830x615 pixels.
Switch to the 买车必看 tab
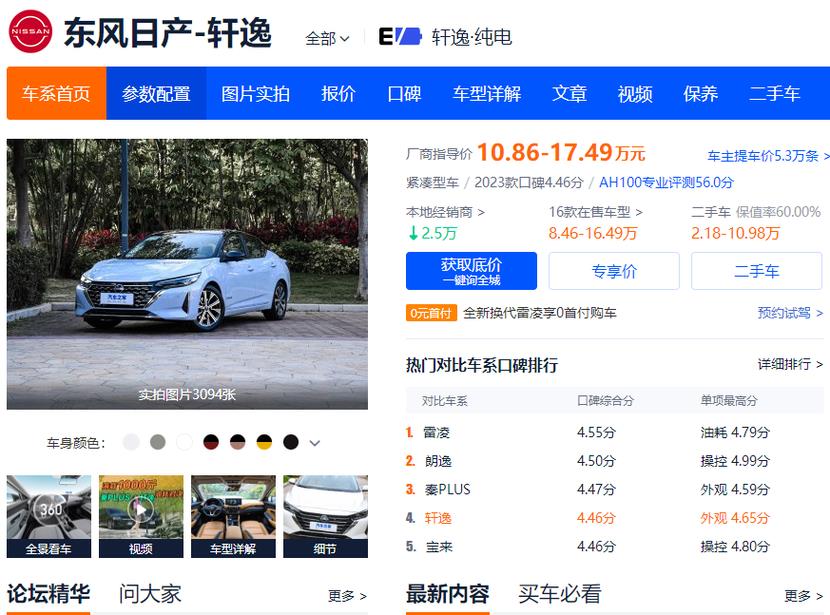pos(560,594)
